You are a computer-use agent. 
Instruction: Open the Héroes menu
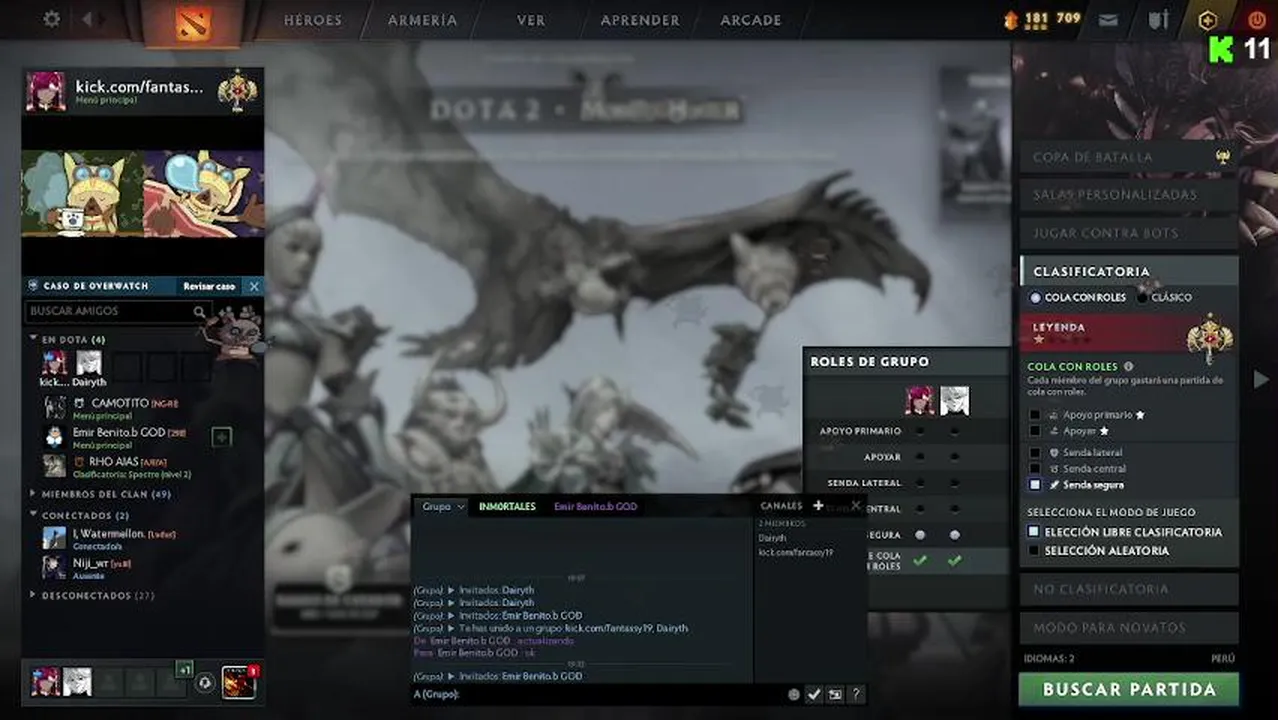[x=312, y=20]
